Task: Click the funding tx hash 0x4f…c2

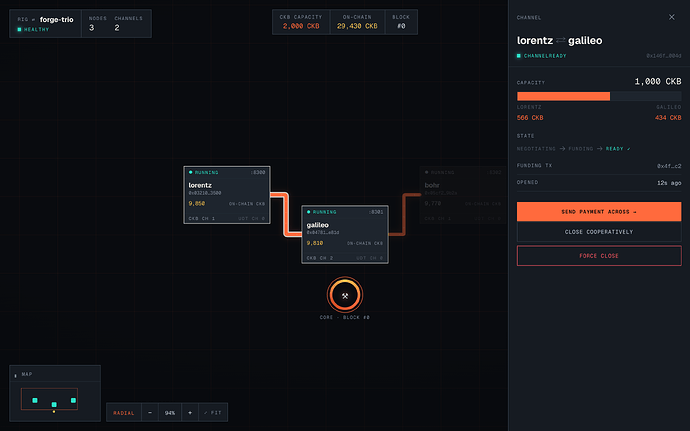Action: point(669,166)
